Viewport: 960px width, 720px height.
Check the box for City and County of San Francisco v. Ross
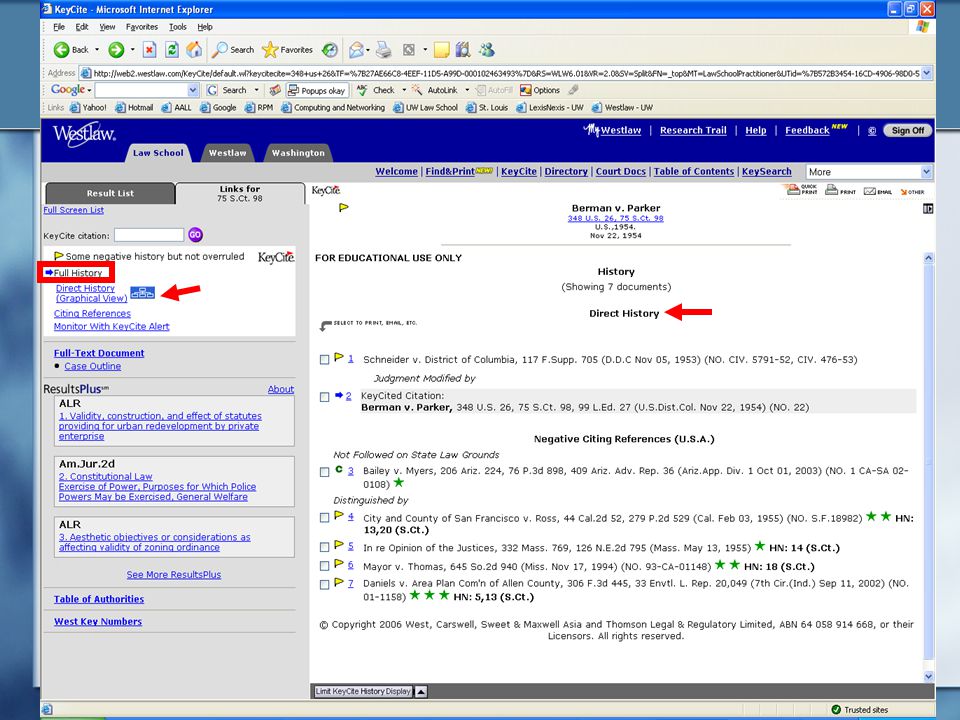click(x=324, y=518)
